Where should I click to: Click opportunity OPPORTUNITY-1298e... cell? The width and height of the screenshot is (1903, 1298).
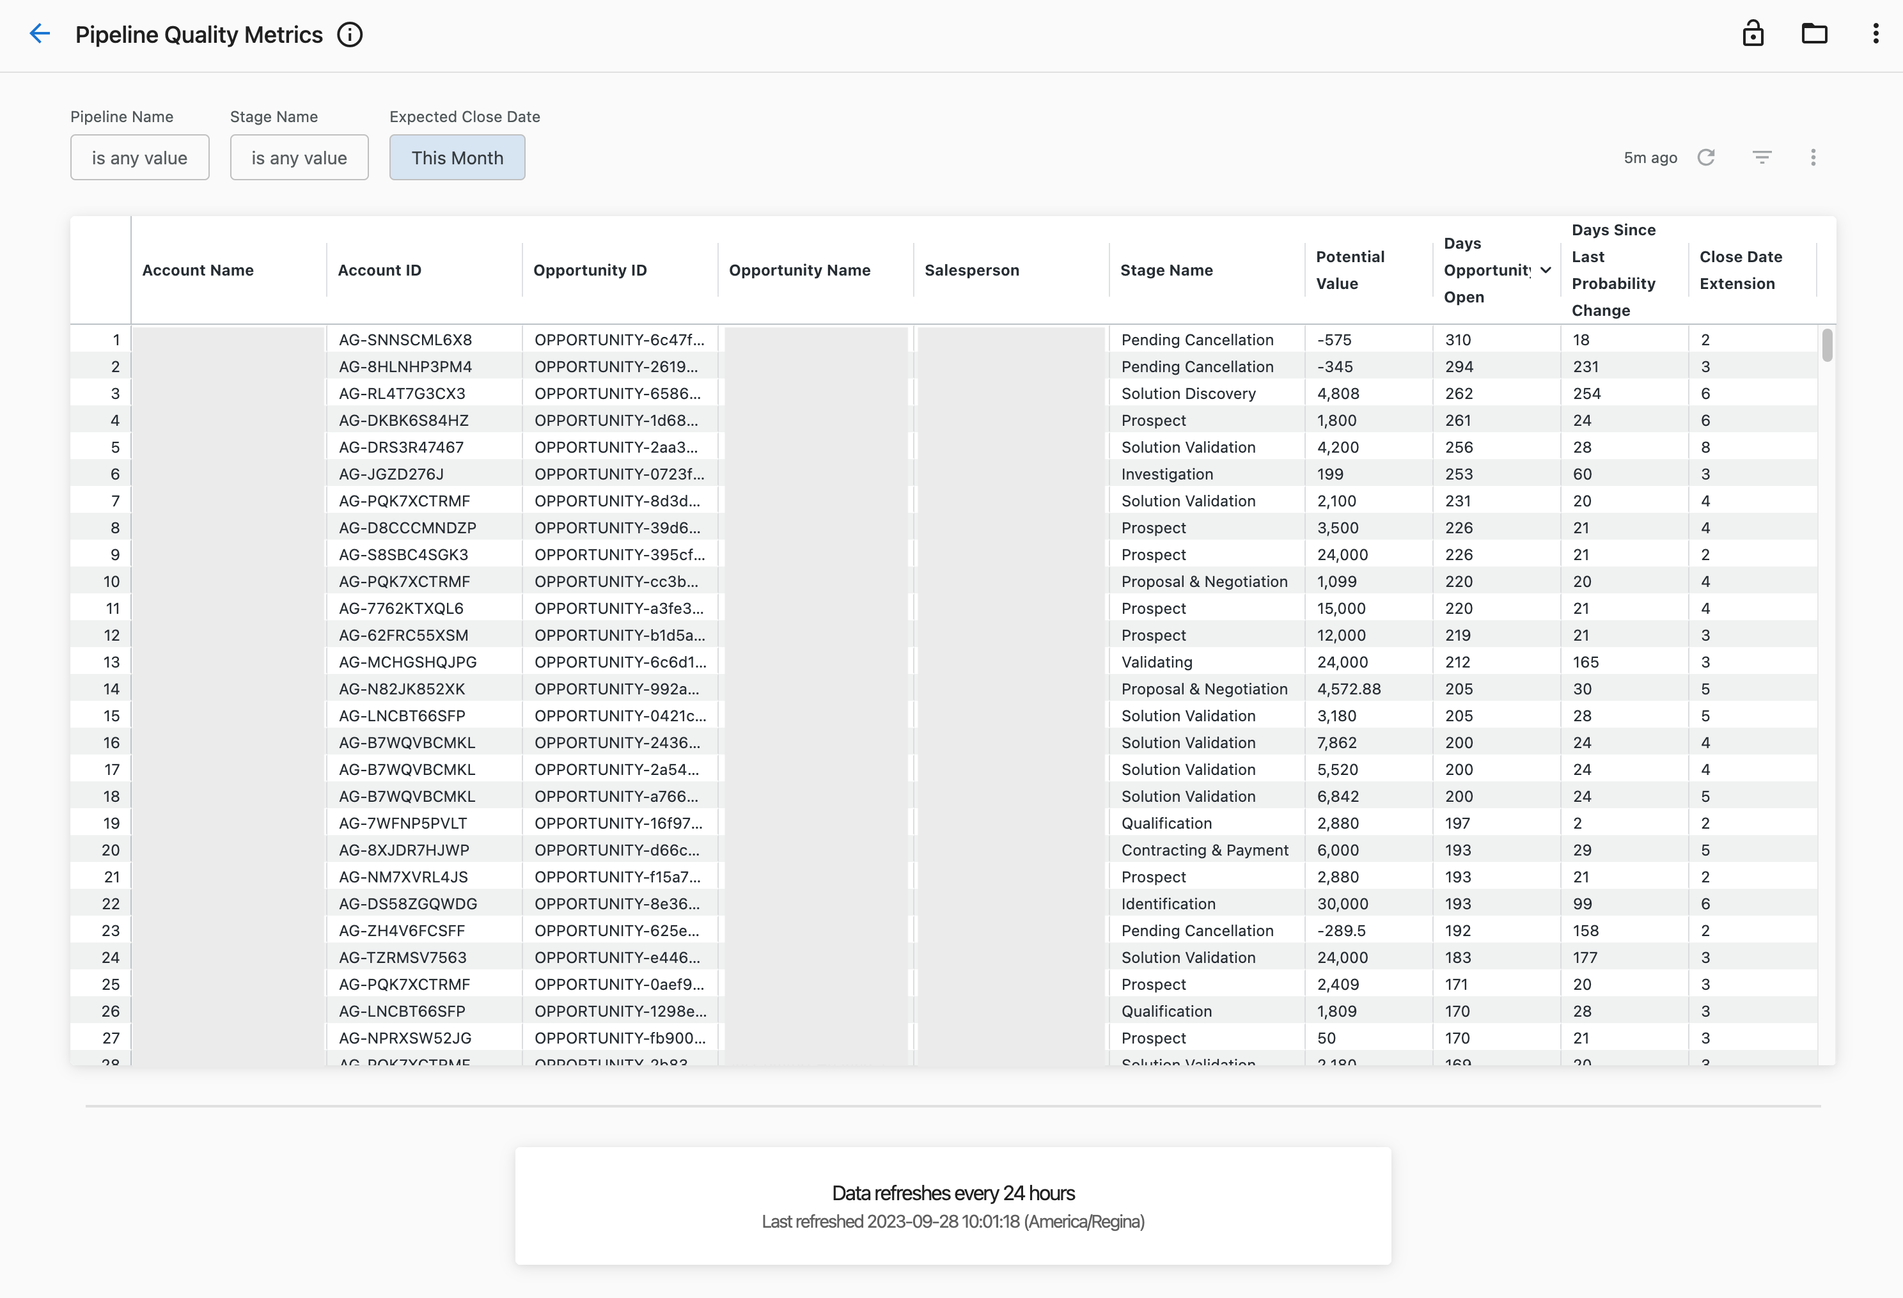620,1011
